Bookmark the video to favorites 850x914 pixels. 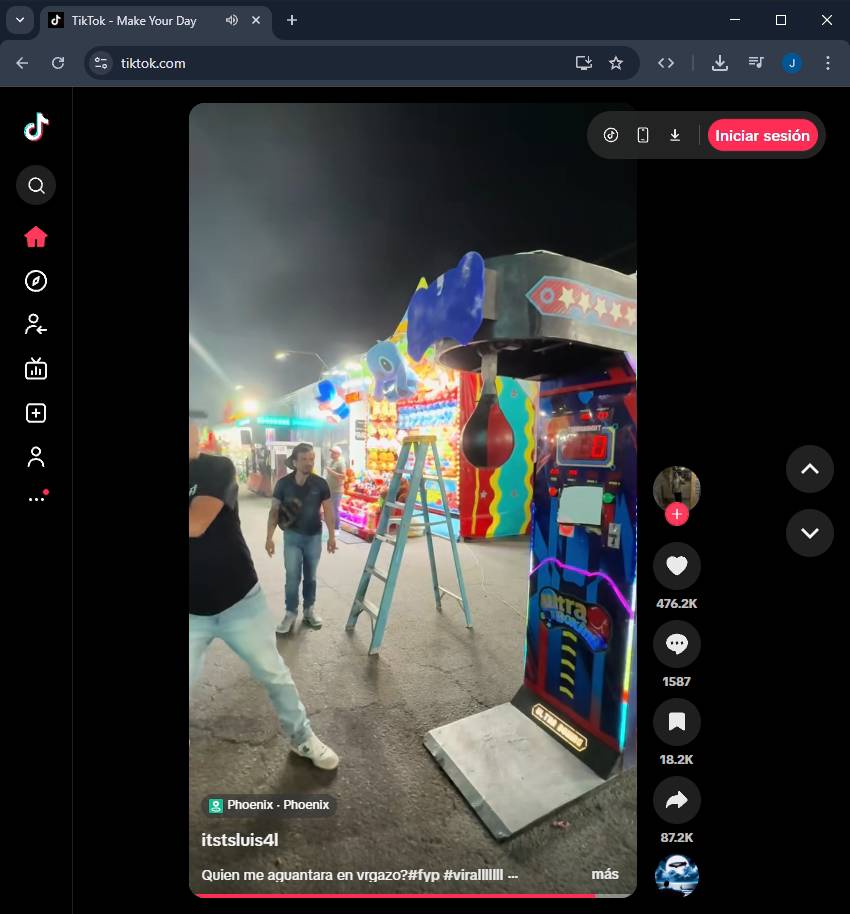point(676,722)
